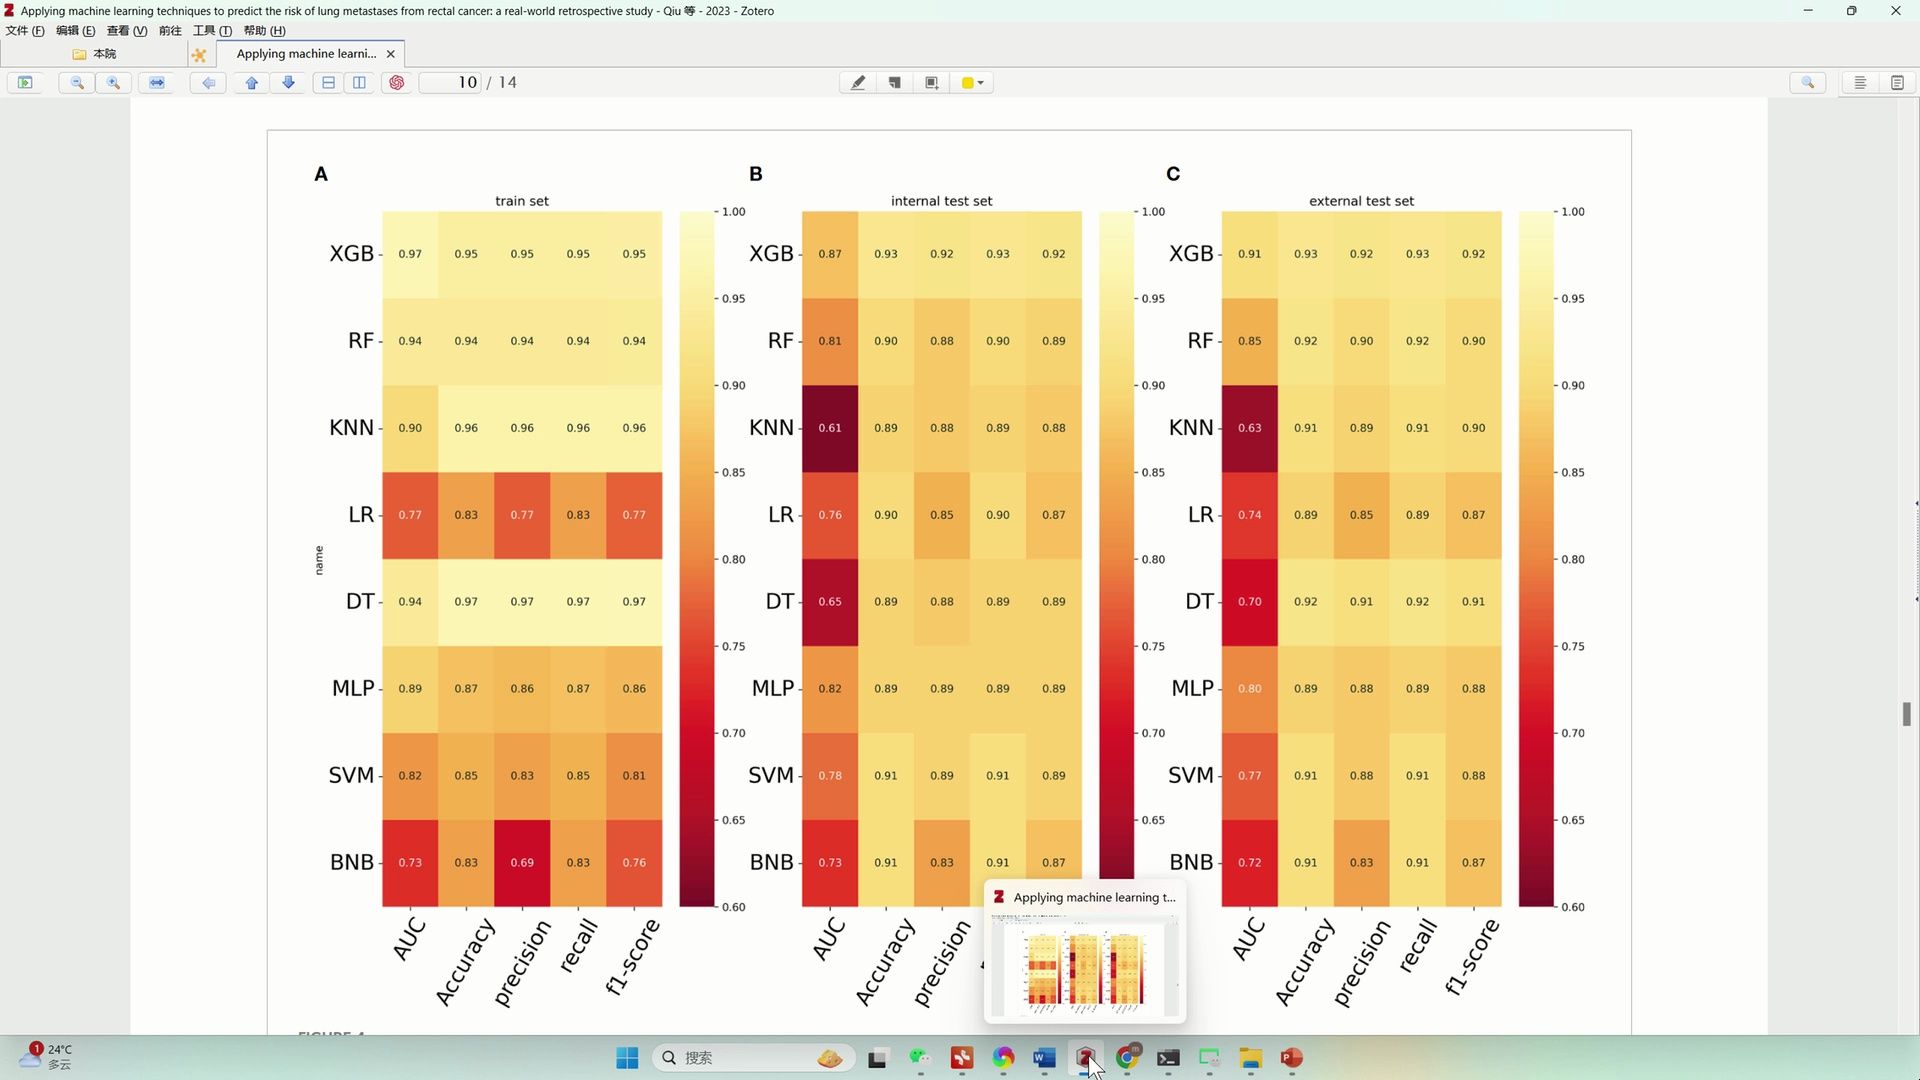Open WeChat from the taskbar

click(920, 1058)
